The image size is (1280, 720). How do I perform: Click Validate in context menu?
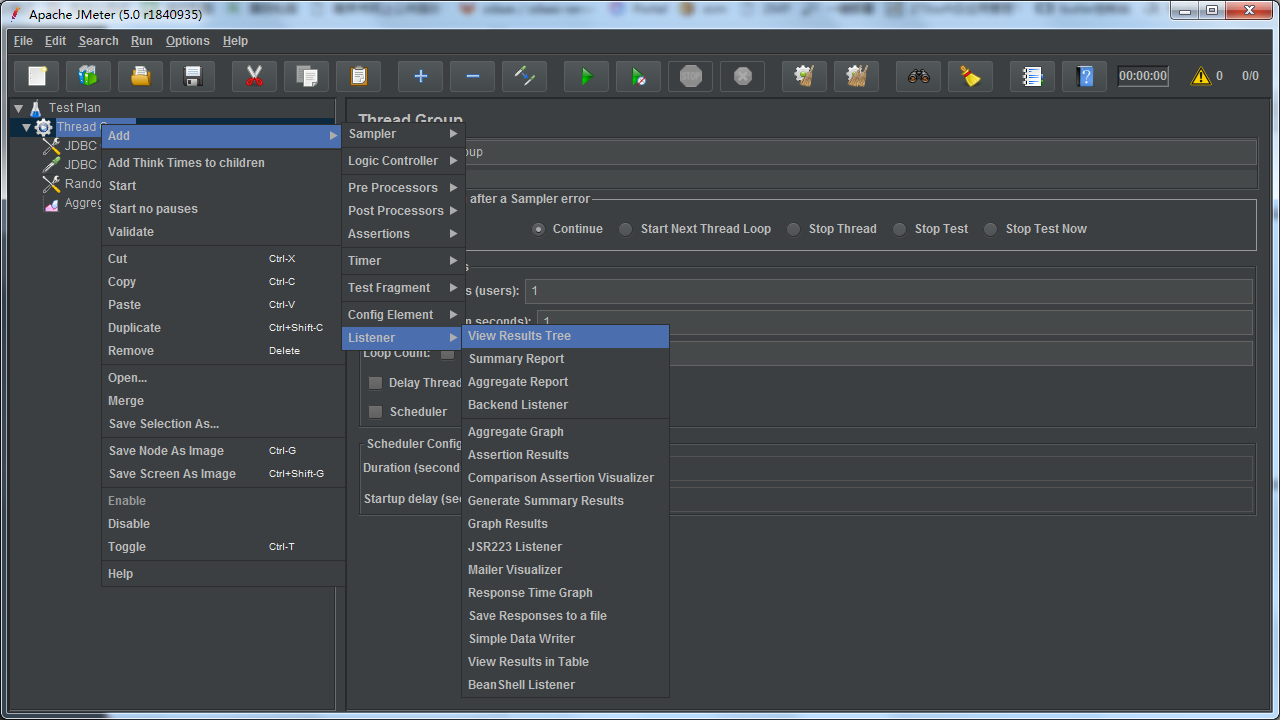[x=223, y=232]
